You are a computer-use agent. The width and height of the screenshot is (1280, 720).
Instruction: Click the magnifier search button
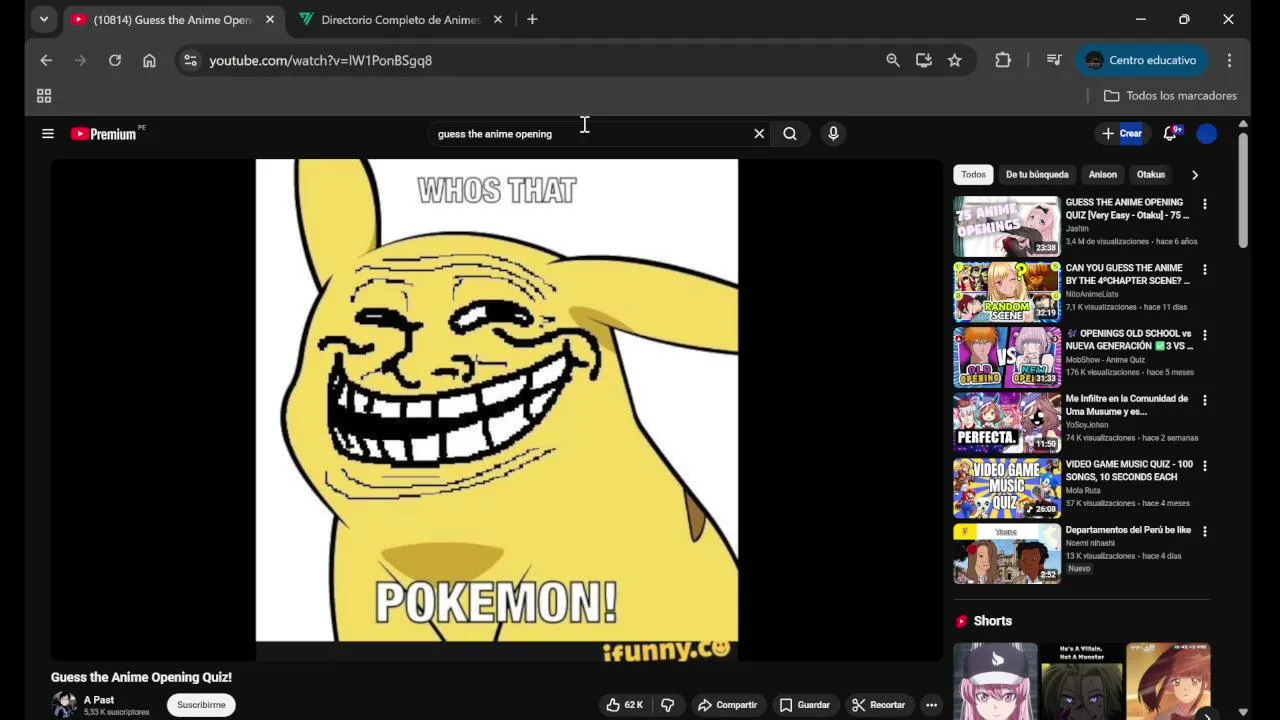790,133
